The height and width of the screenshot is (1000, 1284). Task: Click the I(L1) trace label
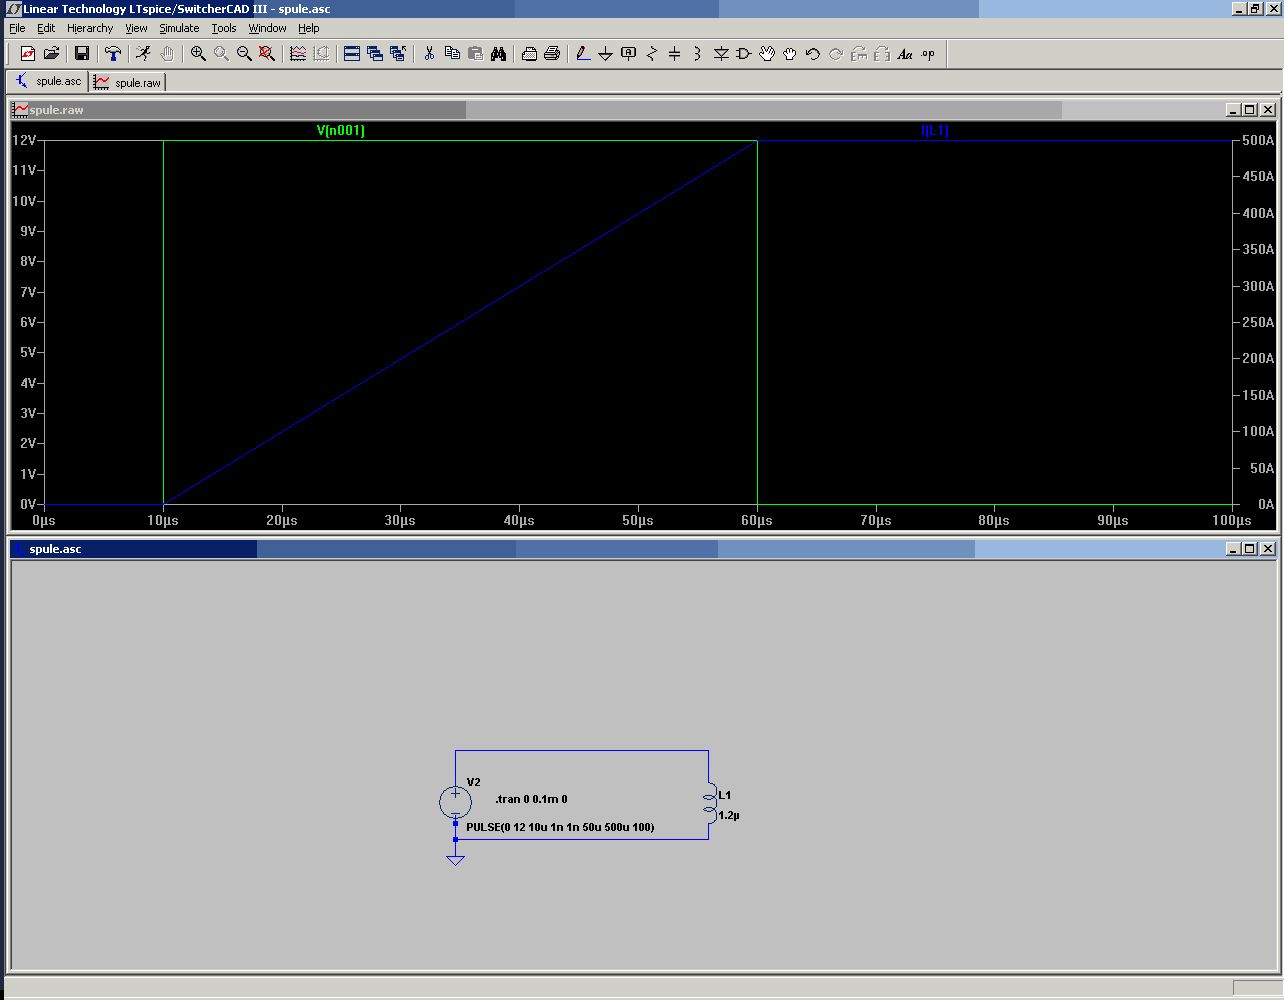[x=934, y=130]
